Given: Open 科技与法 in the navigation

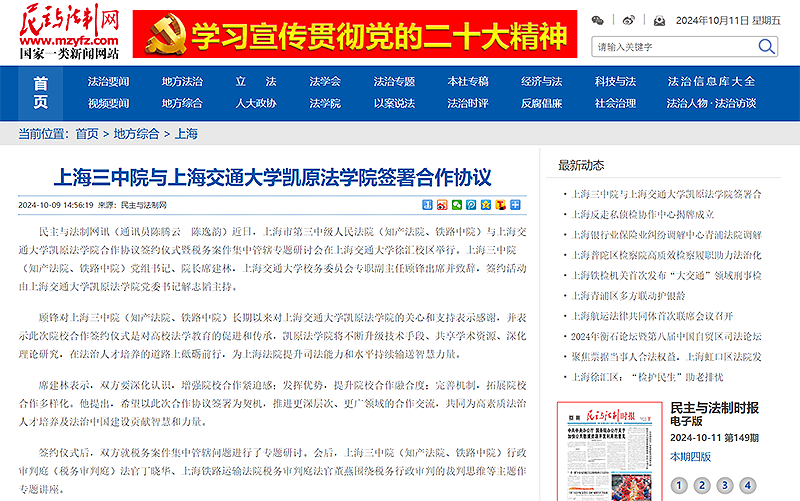Looking at the screenshot, I should point(615,82).
